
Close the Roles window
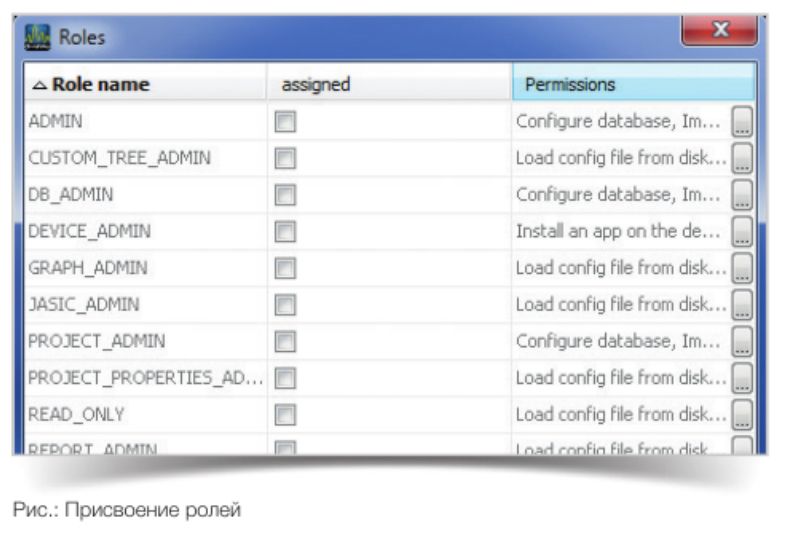coord(717,33)
